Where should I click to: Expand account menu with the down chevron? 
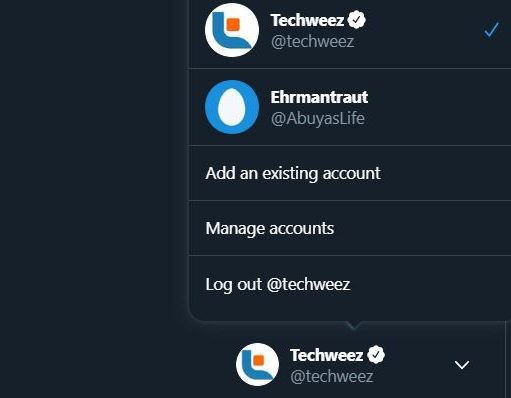[462, 365]
